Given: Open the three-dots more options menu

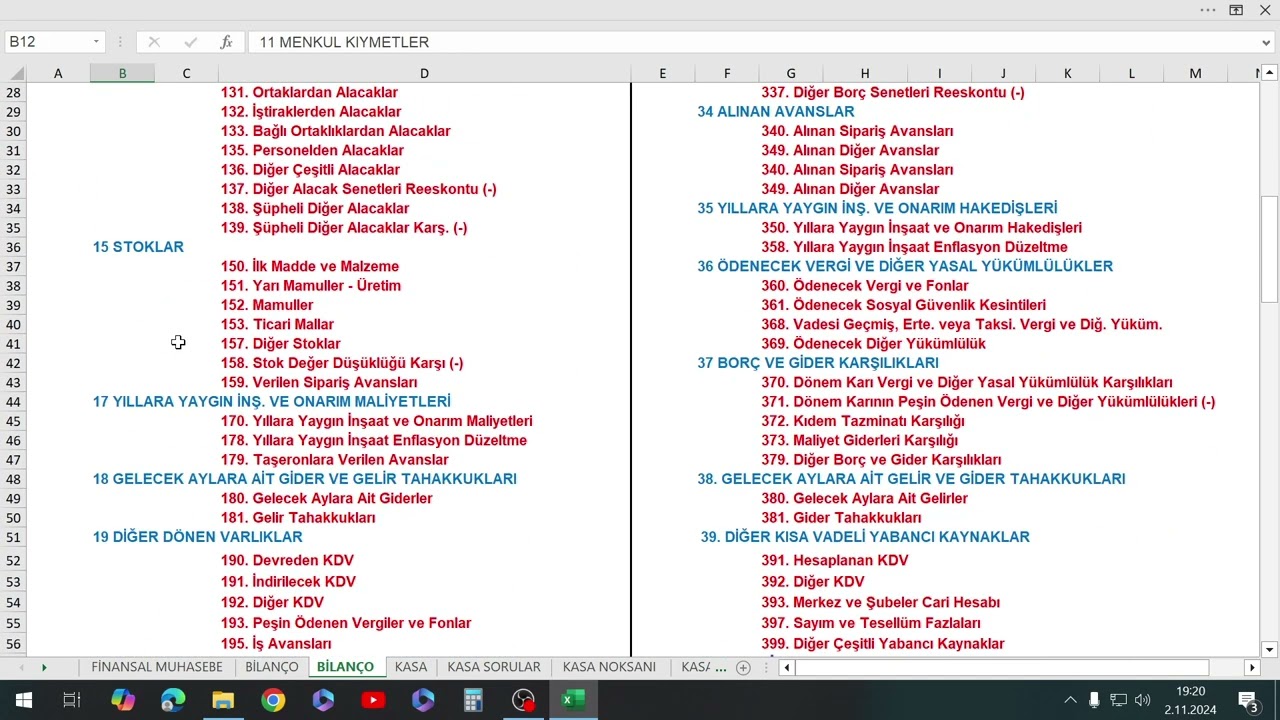Looking at the screenshot, I should (x=1208, y=10).
